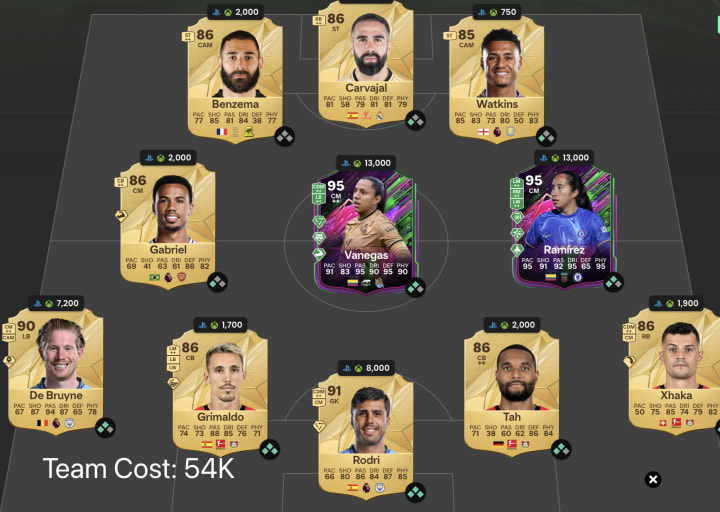Viewport: 720px width, 512px height.
Task: Click the 750 price tag above Watkins
Action: point(497,12)
